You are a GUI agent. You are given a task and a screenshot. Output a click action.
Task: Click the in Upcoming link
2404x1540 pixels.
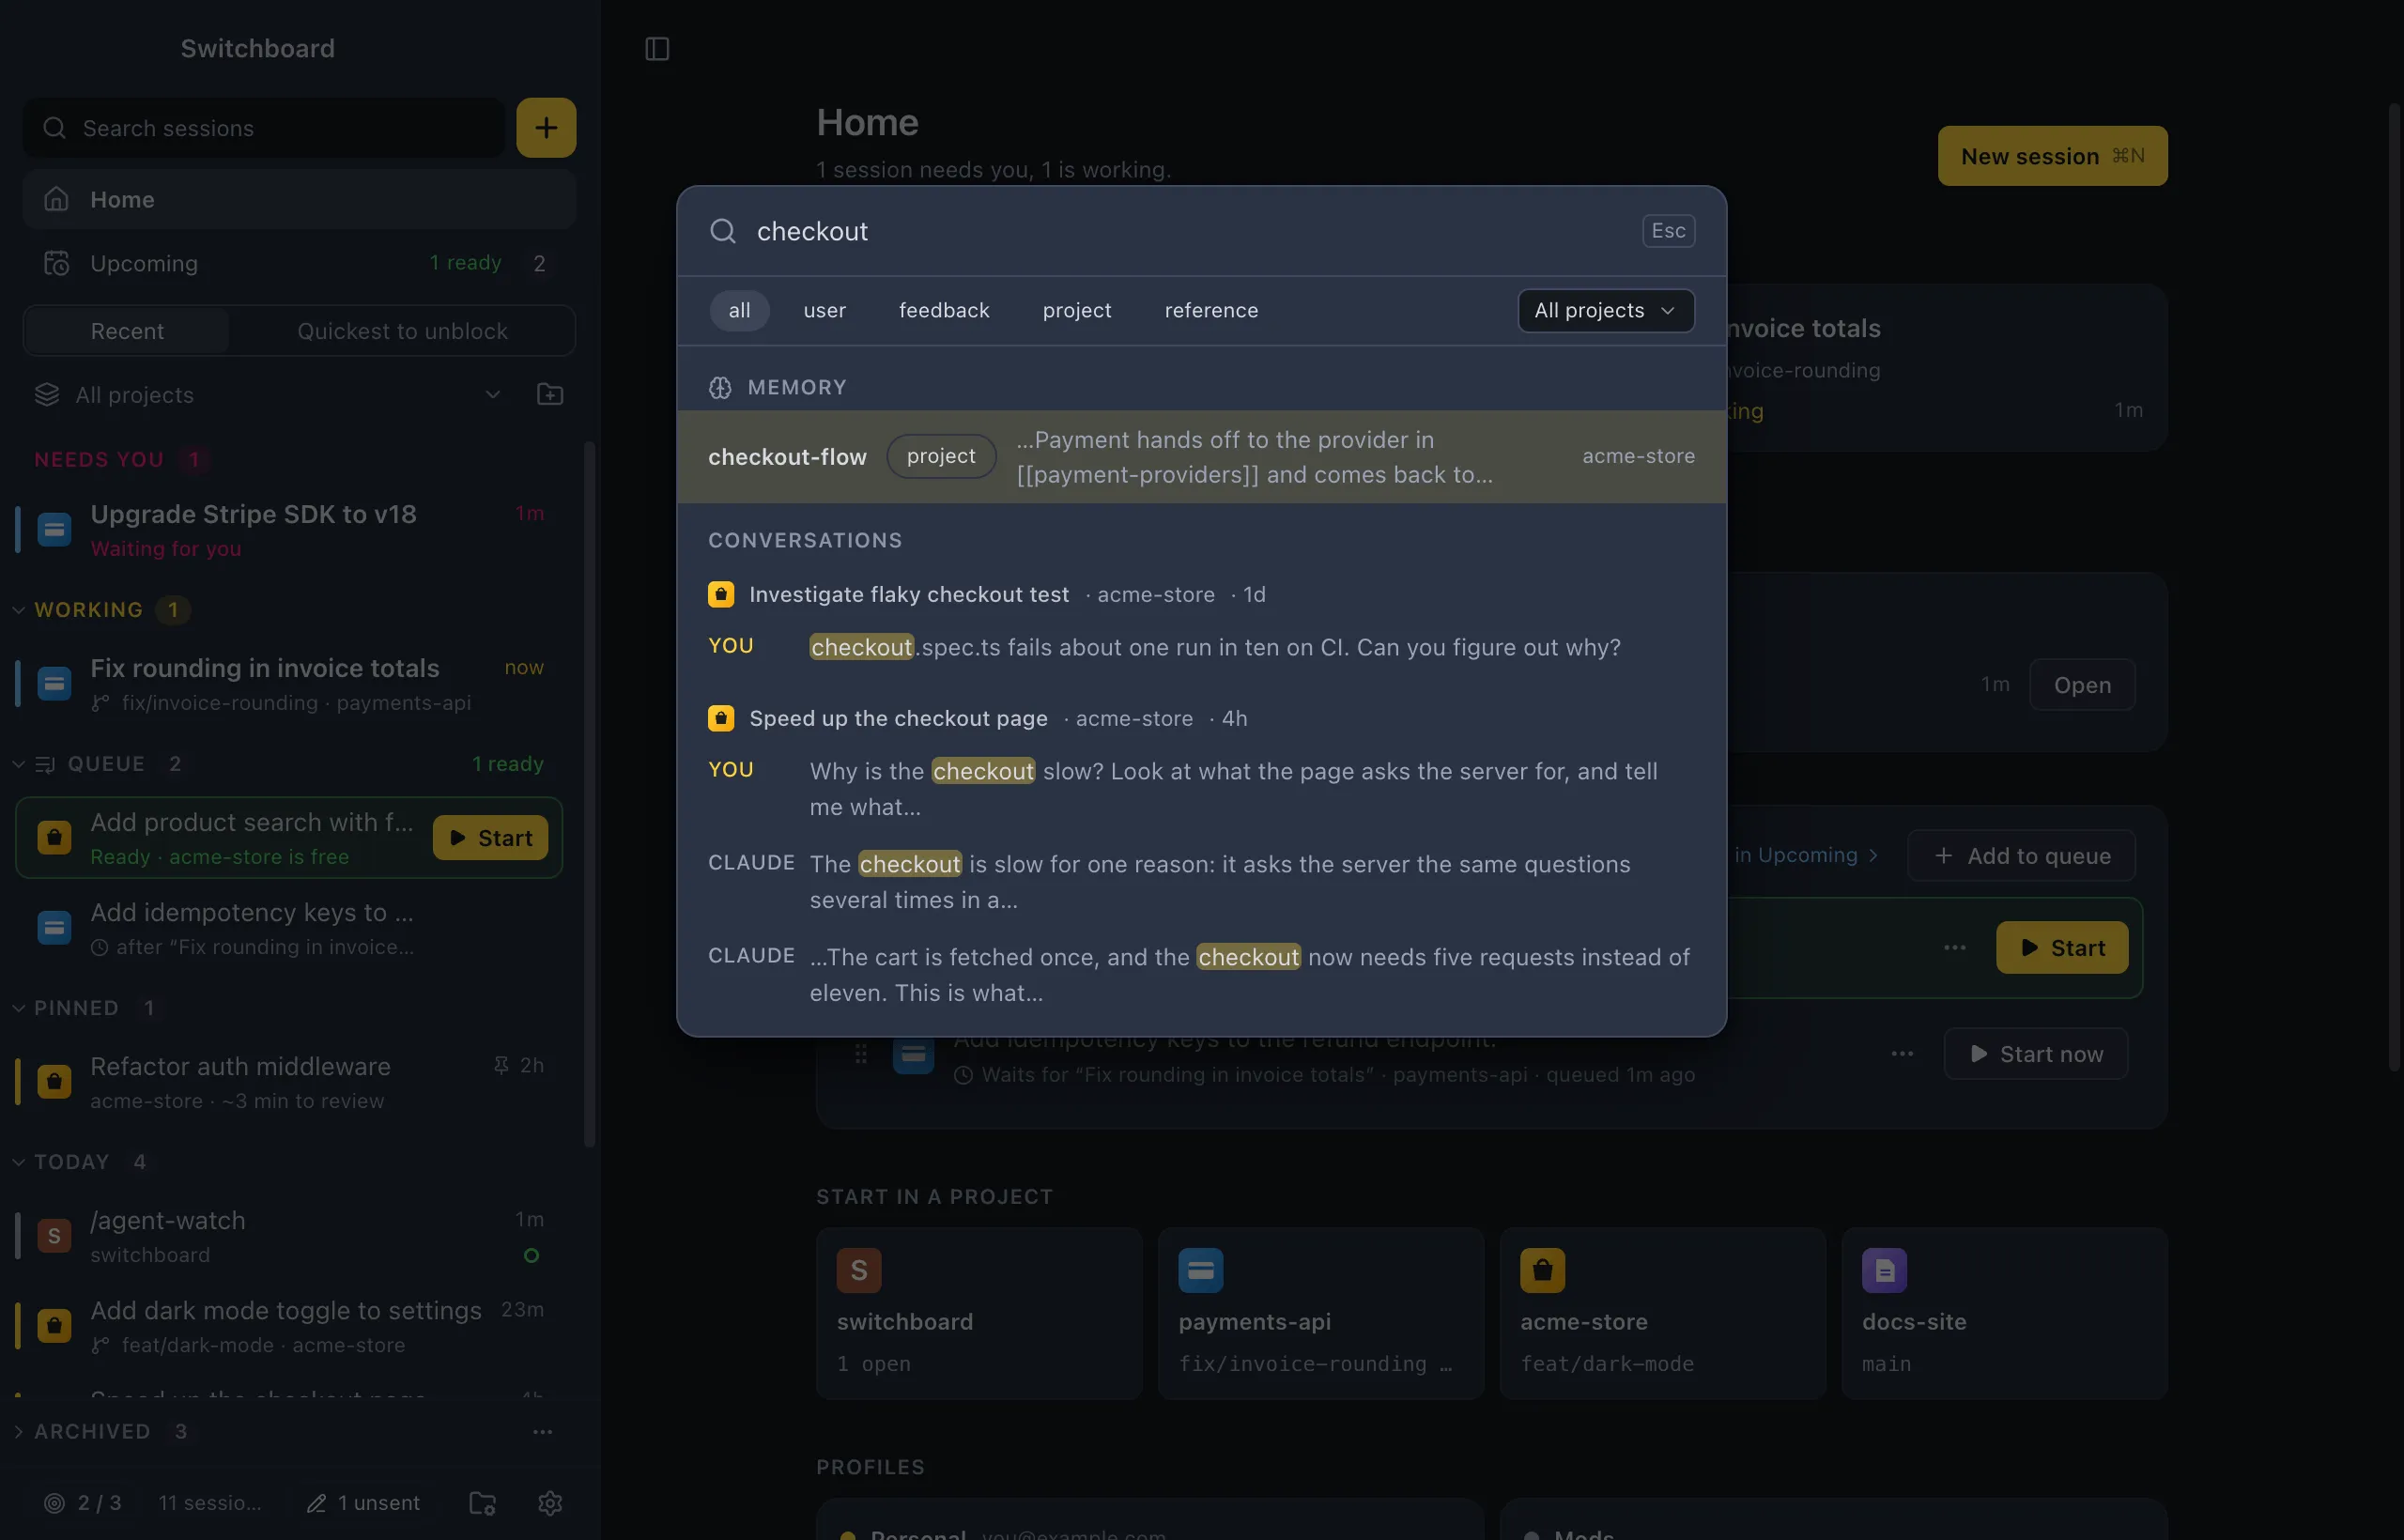[x=1806, y=855]
